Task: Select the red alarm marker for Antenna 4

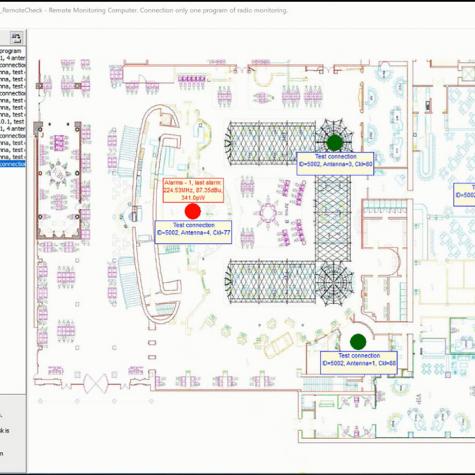Action: [193, 211]
